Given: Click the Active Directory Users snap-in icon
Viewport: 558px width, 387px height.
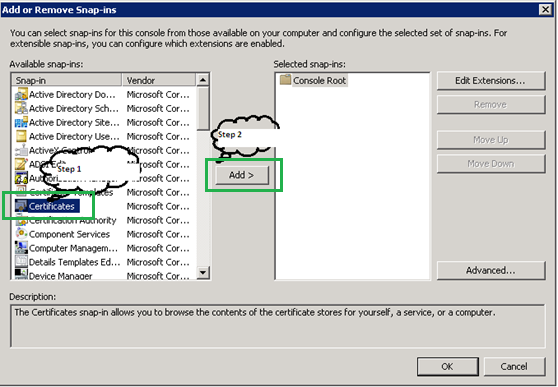Looking at the screenshot, I should pos(21,136).
